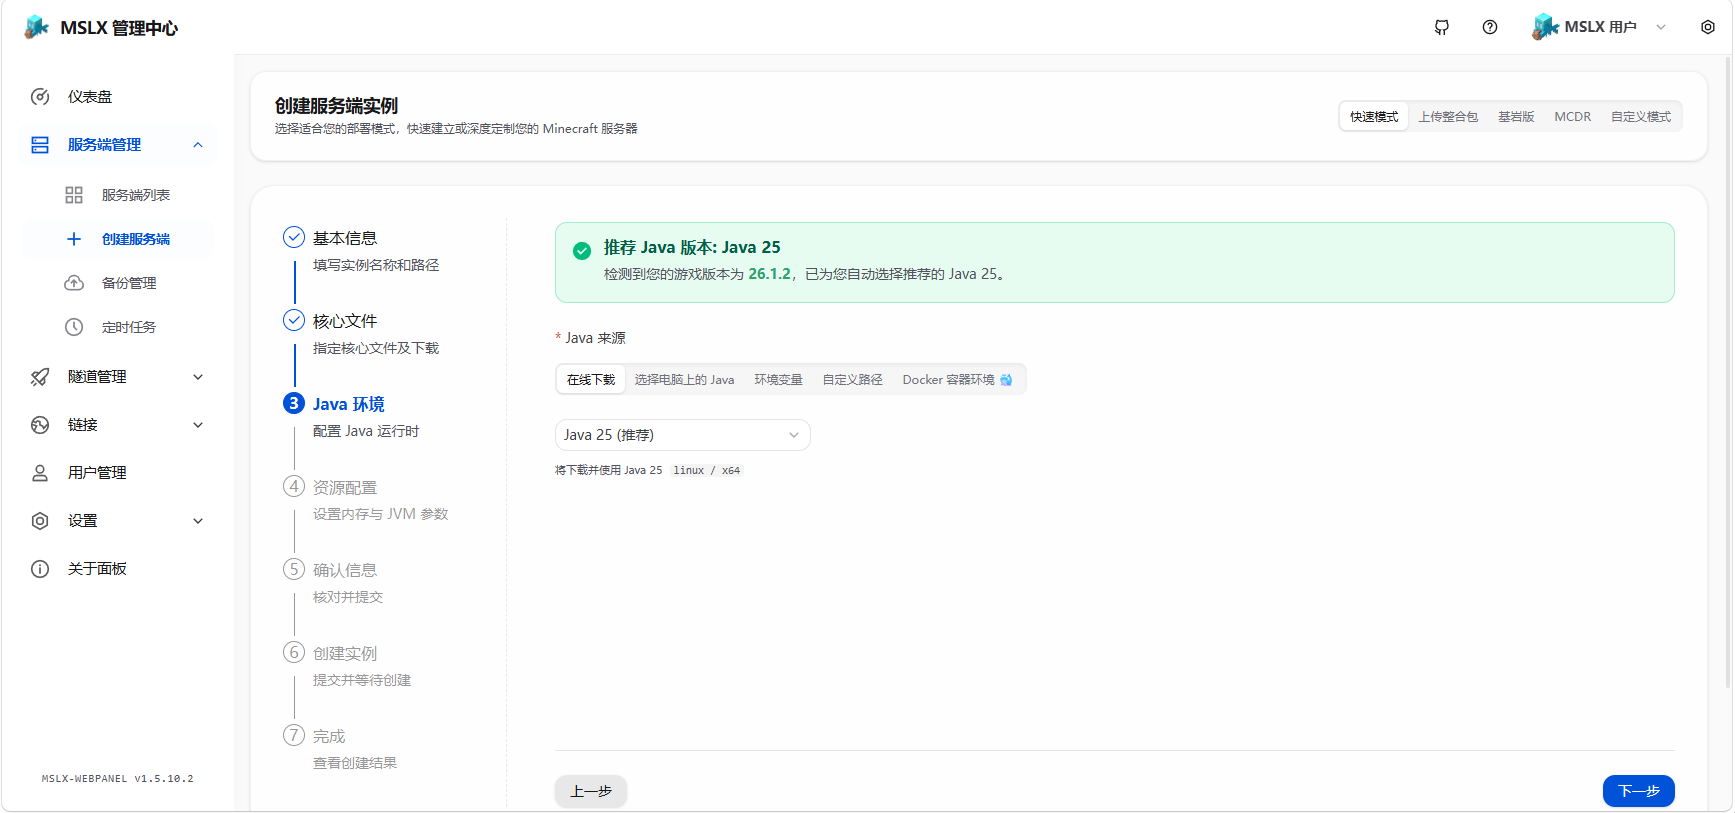Select 环境变量 Java source option
The width and height of the screenshot is (1735, 813).
click(778, 380)
